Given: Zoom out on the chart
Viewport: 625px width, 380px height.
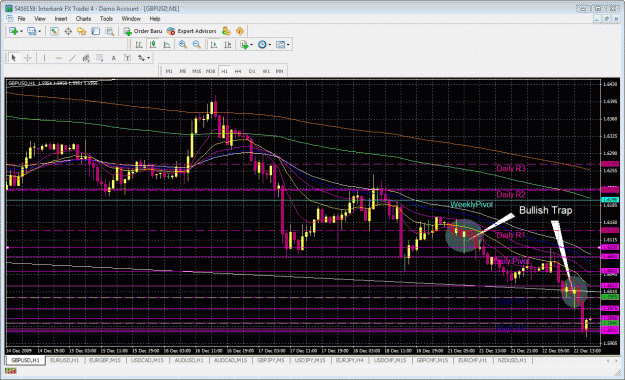Looking at the screenshot, I should [x=197, y=45].
